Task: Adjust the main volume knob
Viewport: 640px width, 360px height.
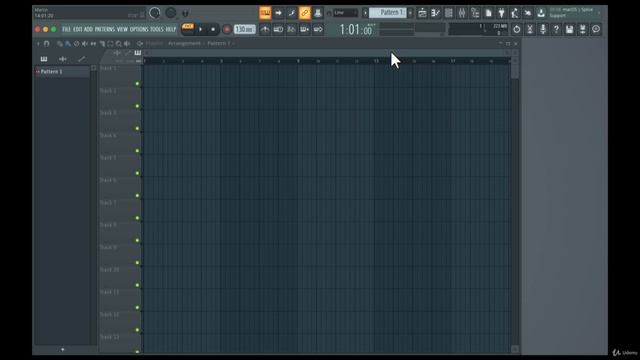Action: point(155,13)
